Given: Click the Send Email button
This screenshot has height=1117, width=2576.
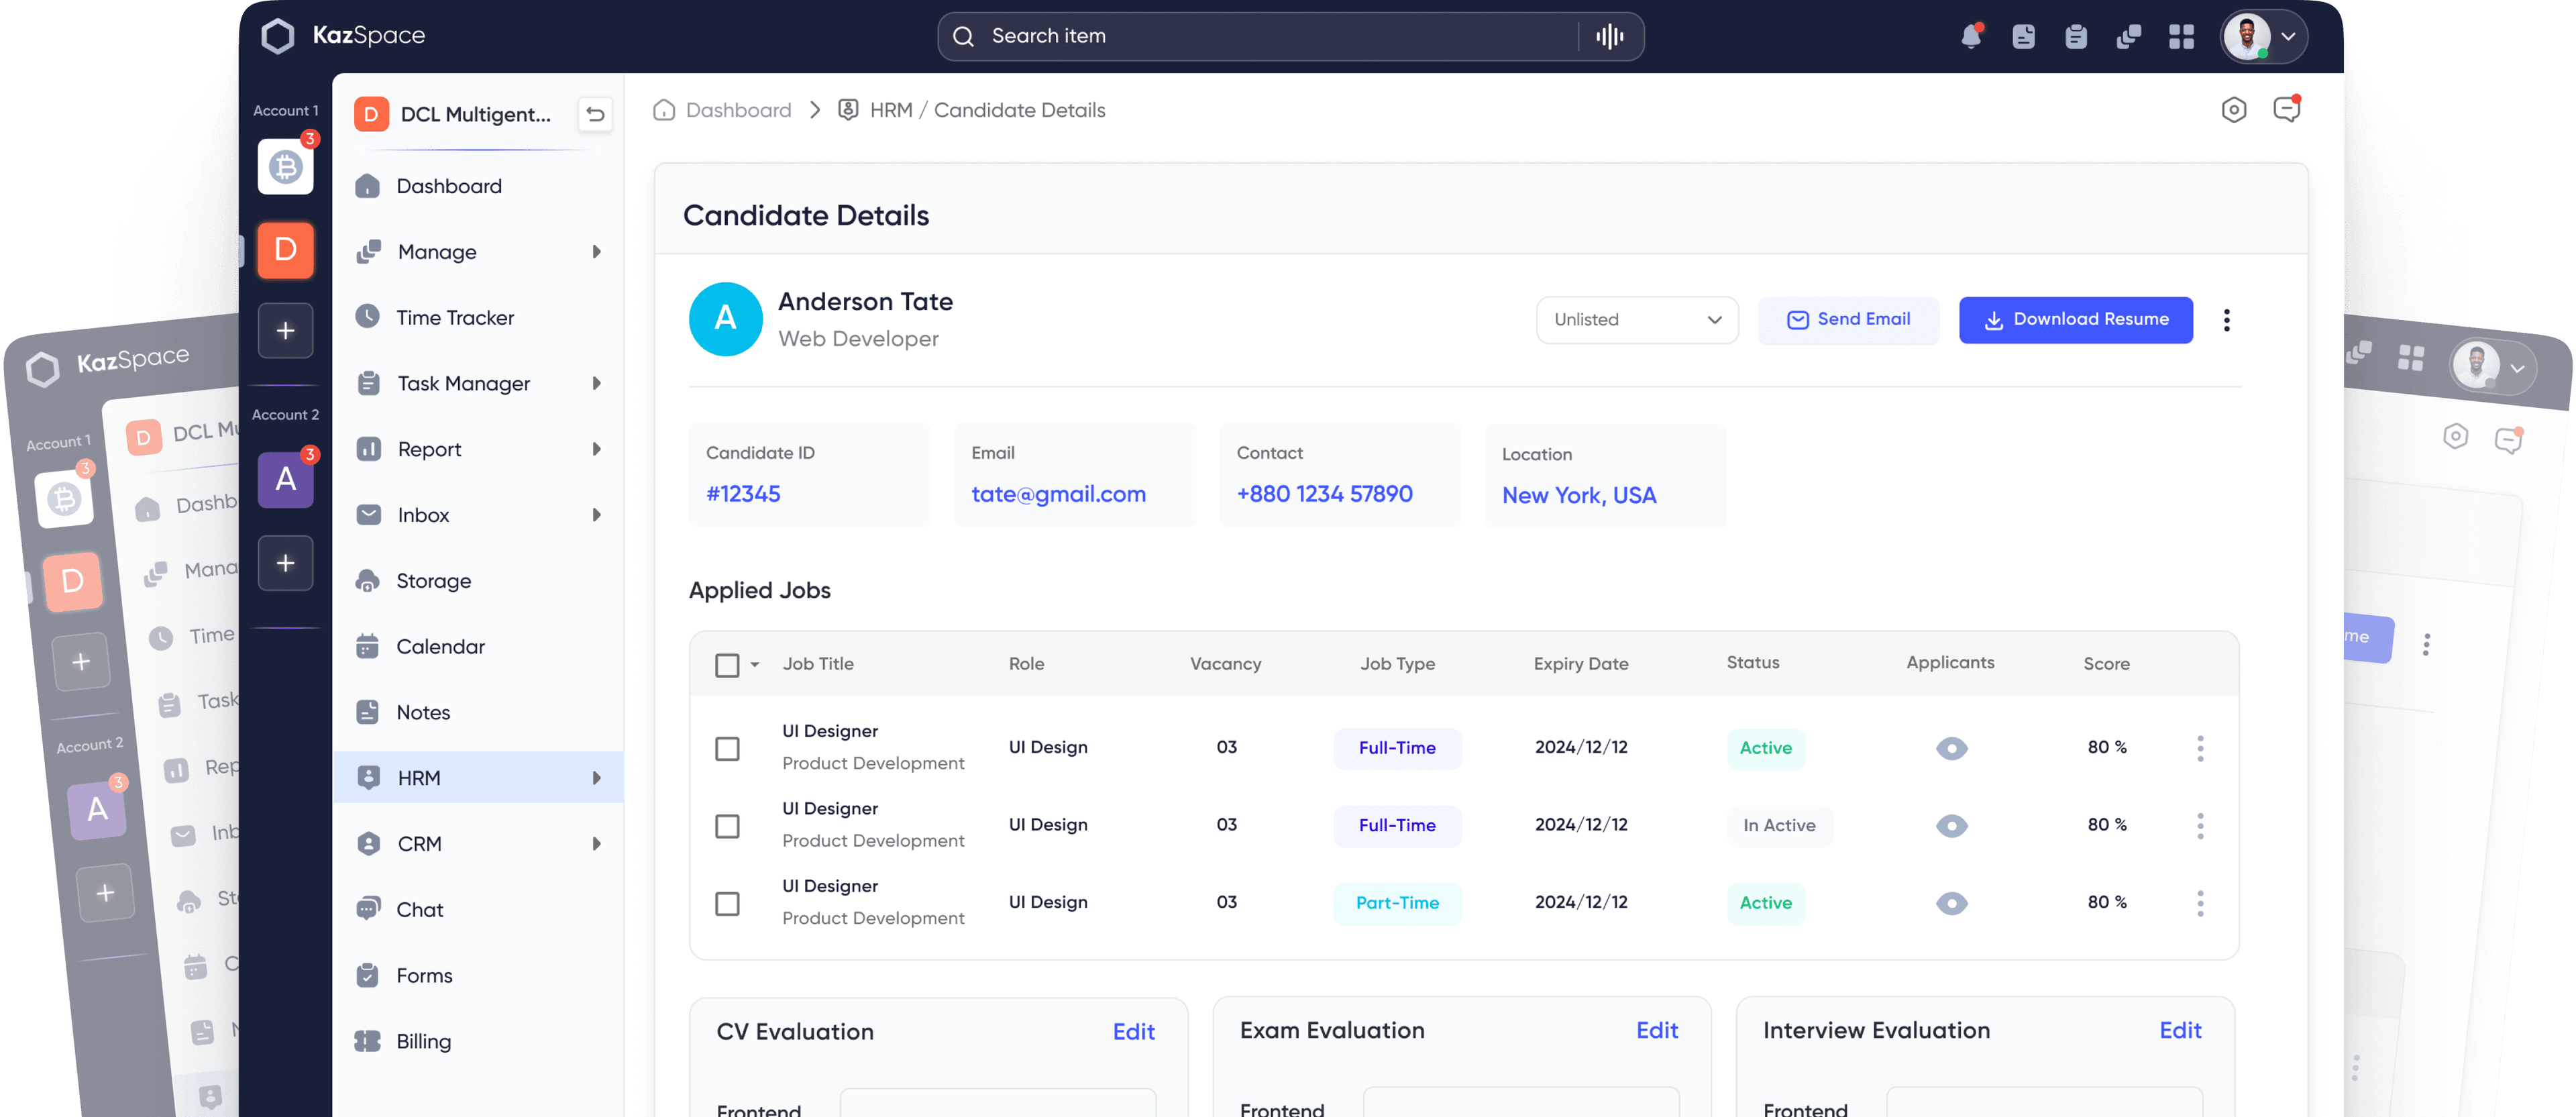Looking at the screenshot, I should (x=1848, y=320).
